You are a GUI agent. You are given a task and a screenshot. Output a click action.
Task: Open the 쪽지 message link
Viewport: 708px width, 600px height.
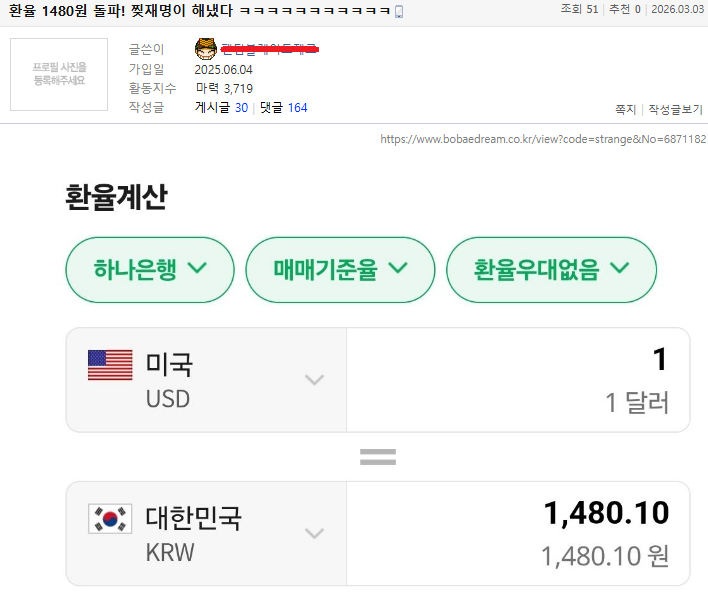[x=625, y=109]
